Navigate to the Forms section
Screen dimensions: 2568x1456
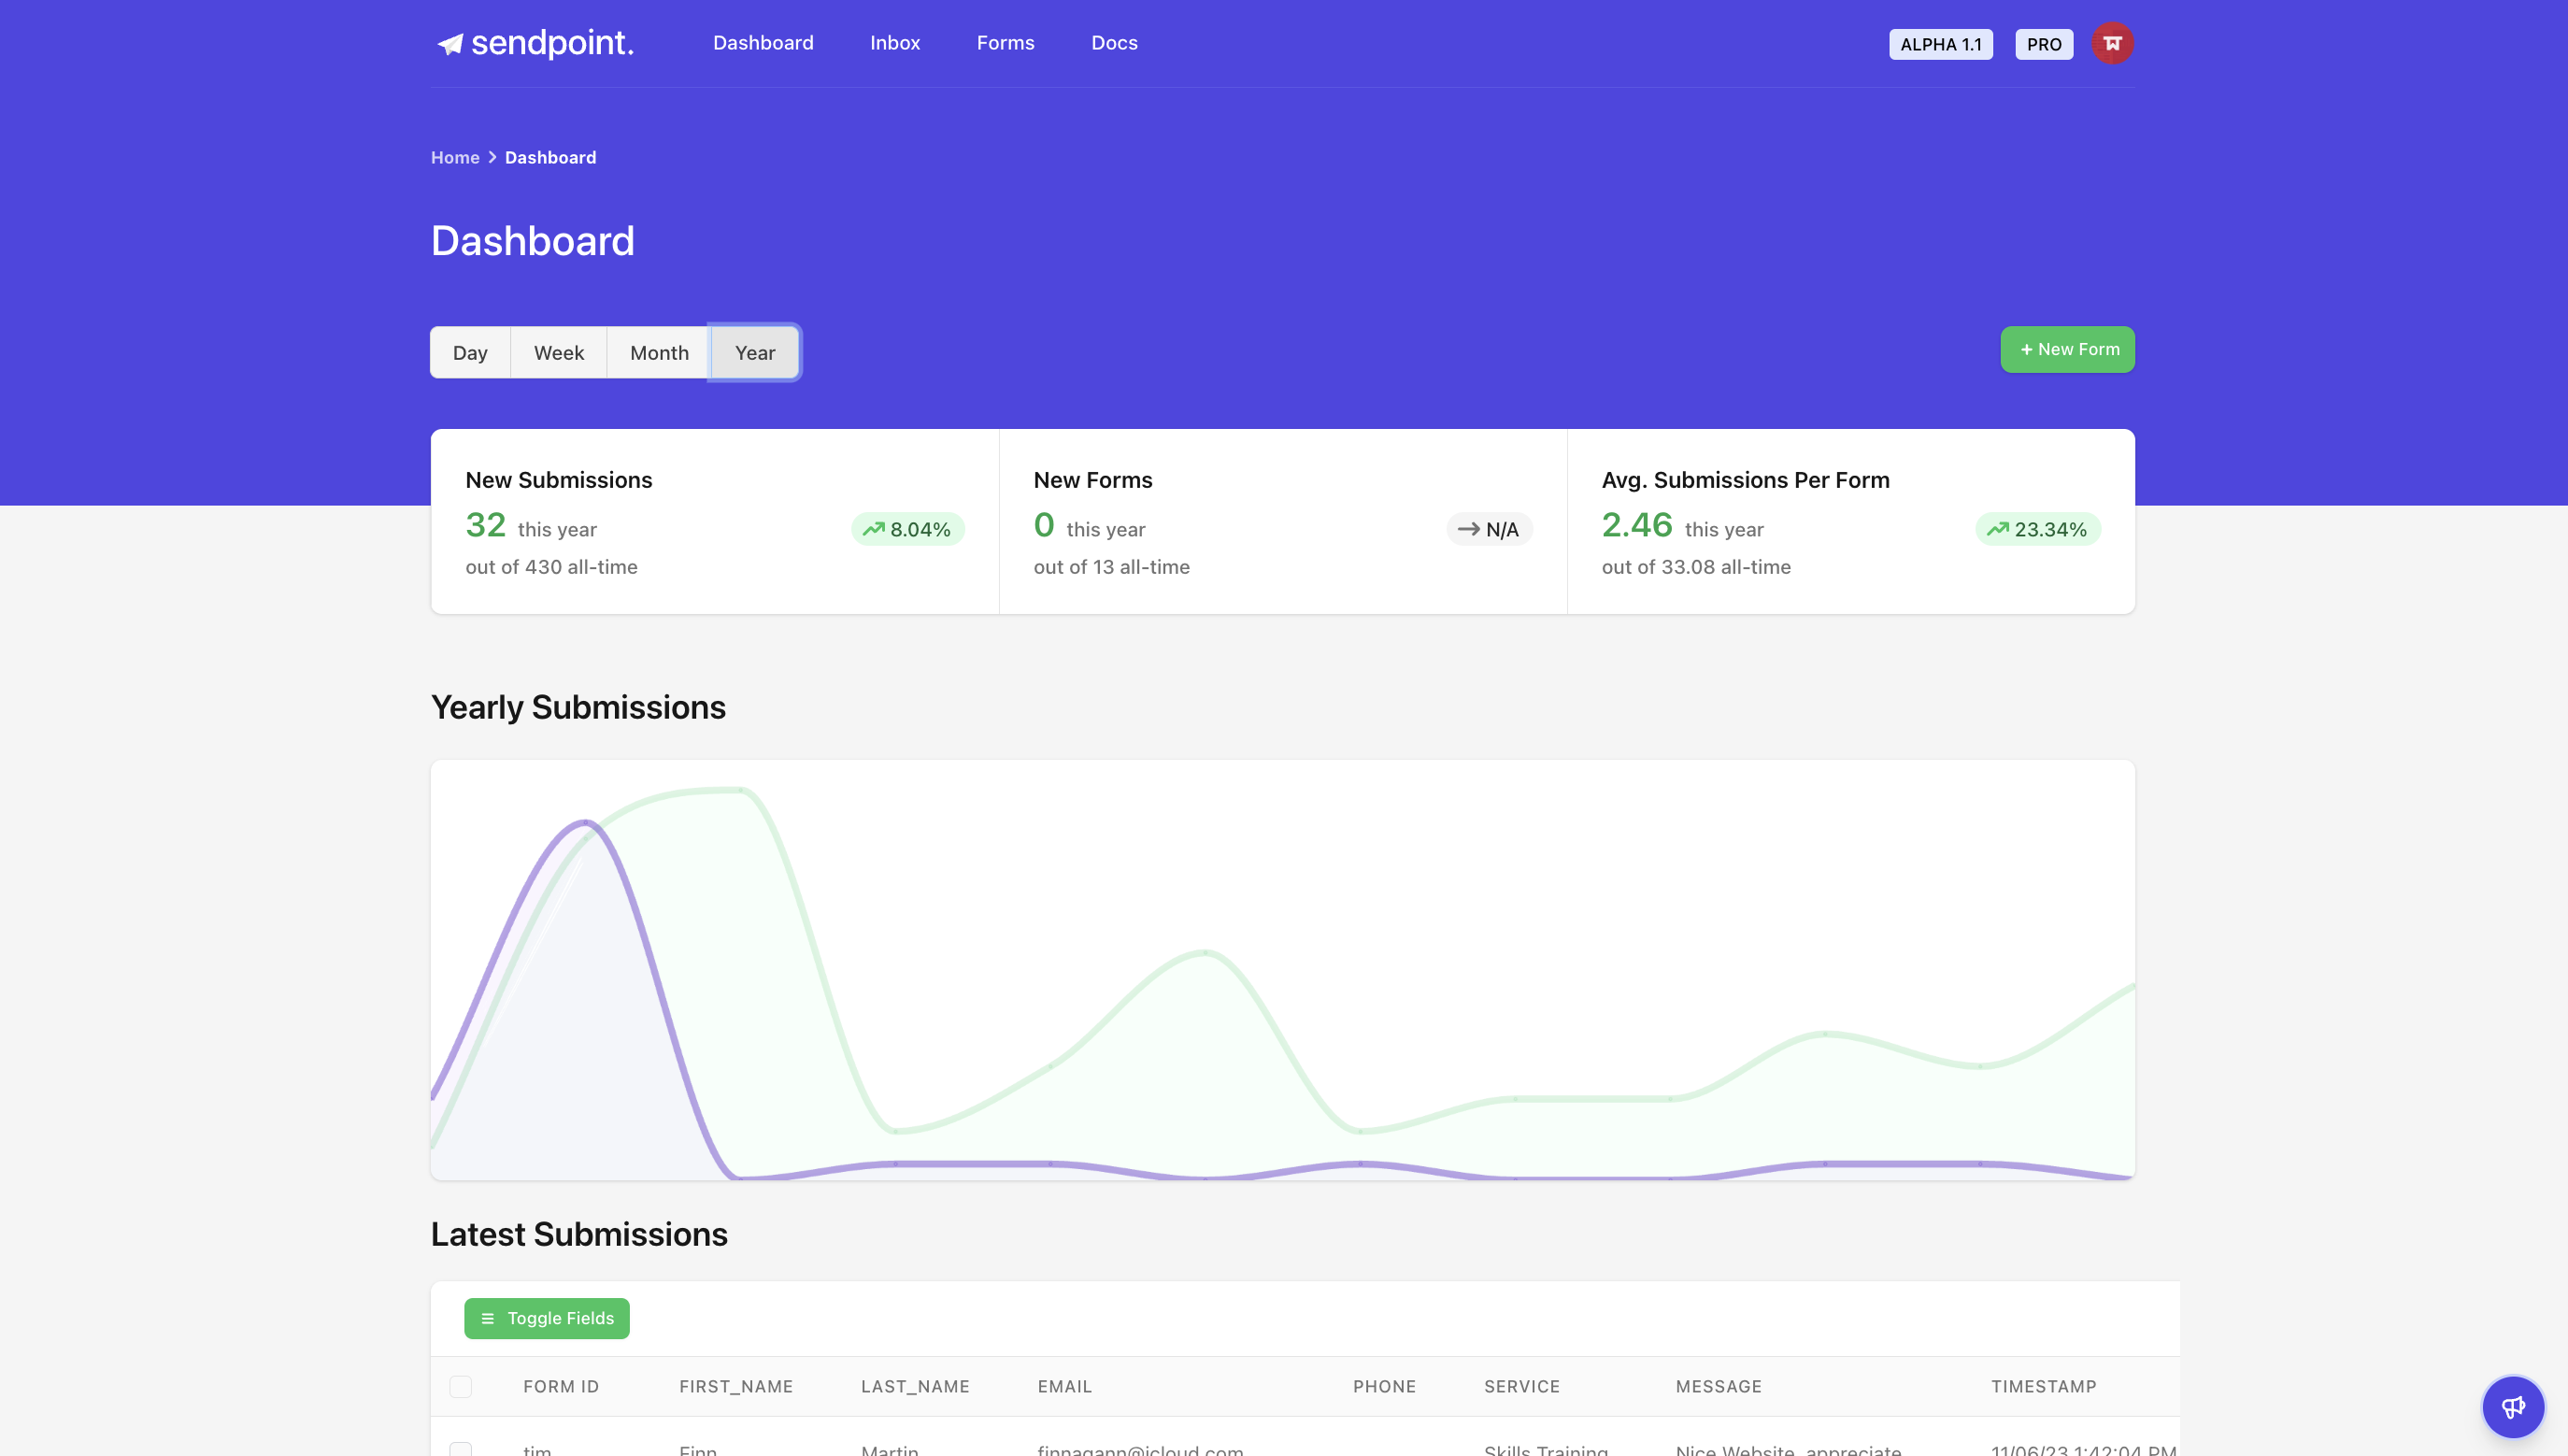pyautogui.click(x=1005, y=43)
